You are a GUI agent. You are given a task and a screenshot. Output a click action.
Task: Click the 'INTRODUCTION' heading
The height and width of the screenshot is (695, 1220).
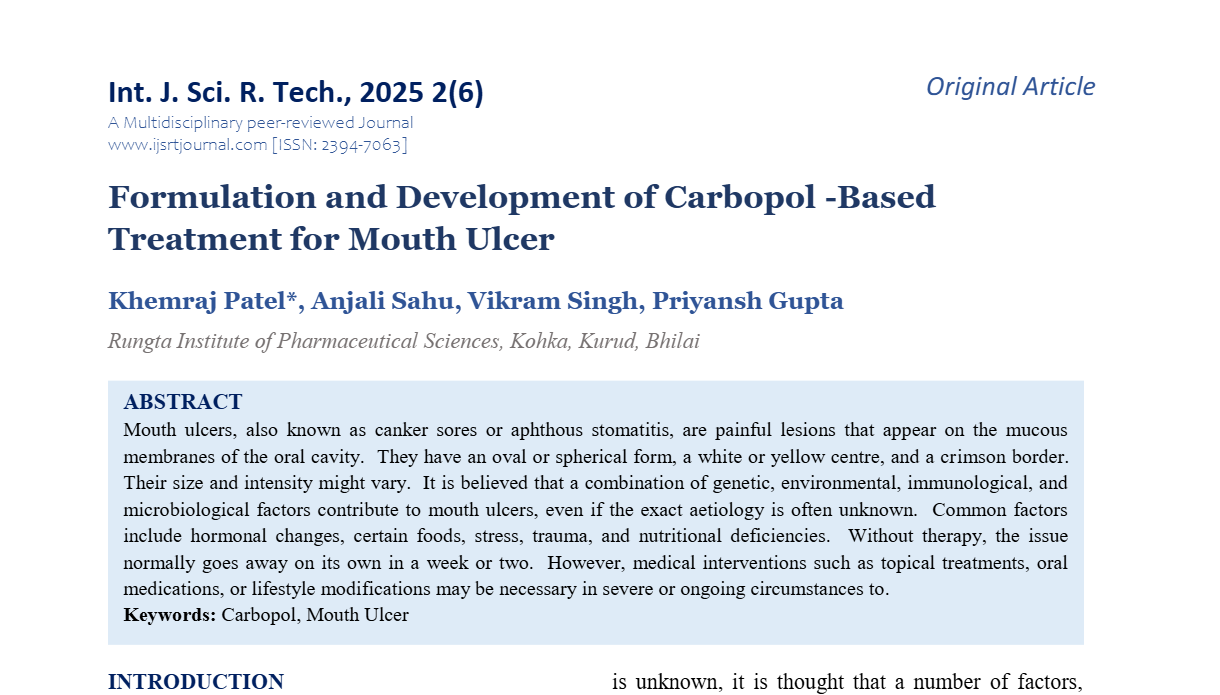click(196, 682)
